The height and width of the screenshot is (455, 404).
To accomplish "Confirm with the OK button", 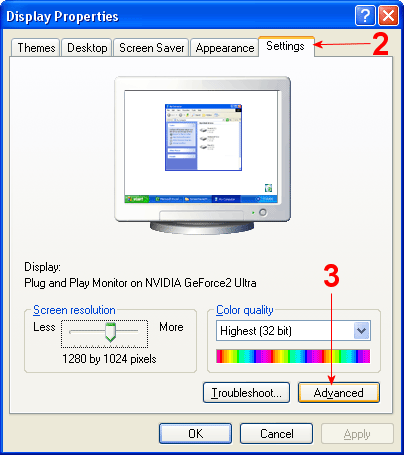I will click(x=195, y=434).
